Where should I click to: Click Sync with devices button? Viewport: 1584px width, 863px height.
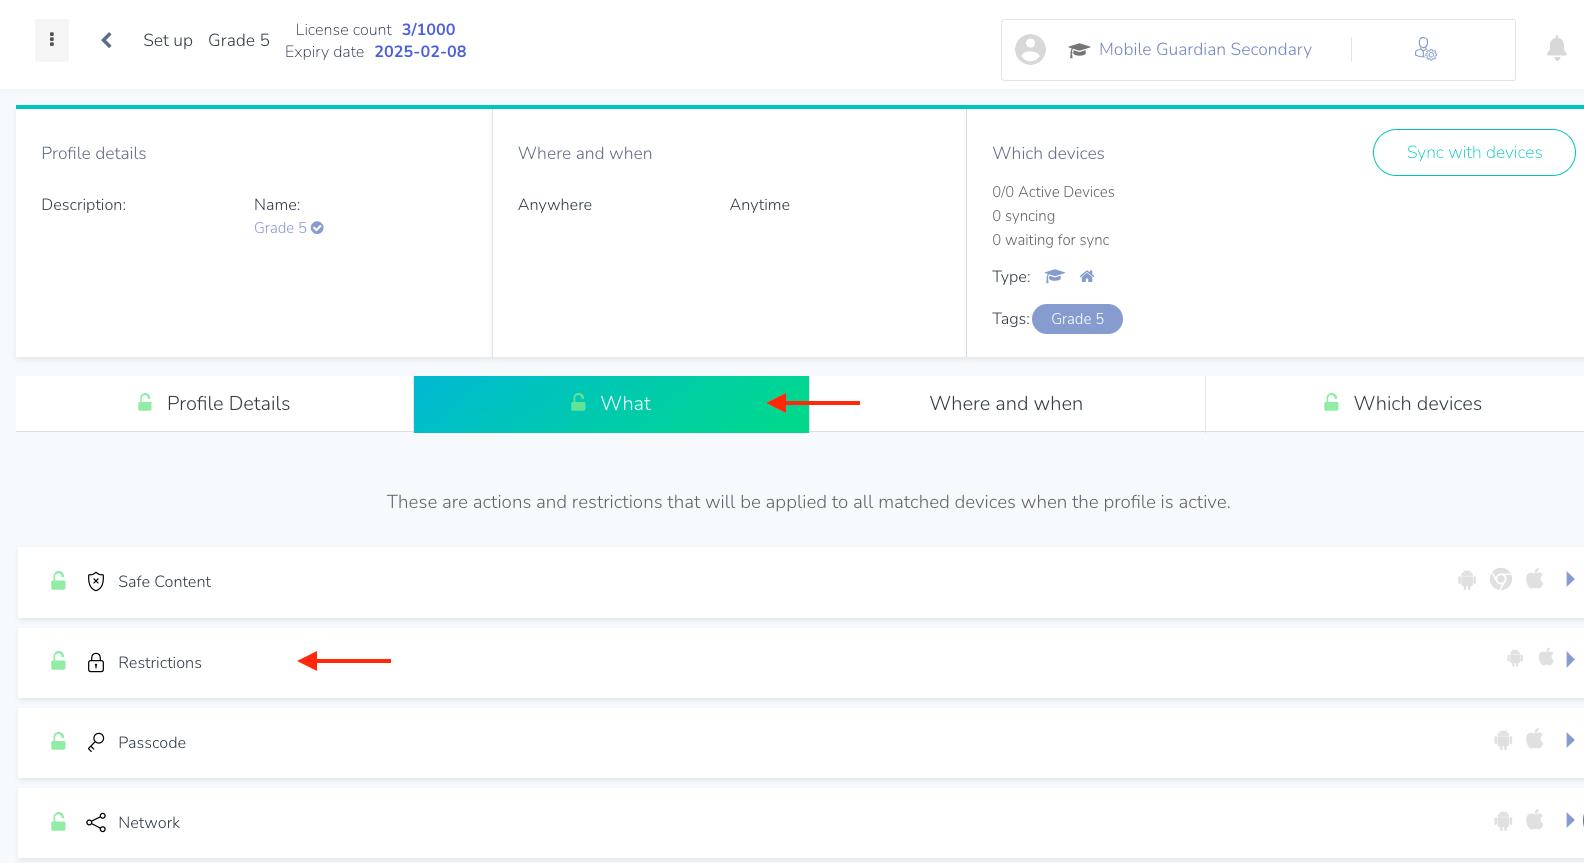(1474, 152)
